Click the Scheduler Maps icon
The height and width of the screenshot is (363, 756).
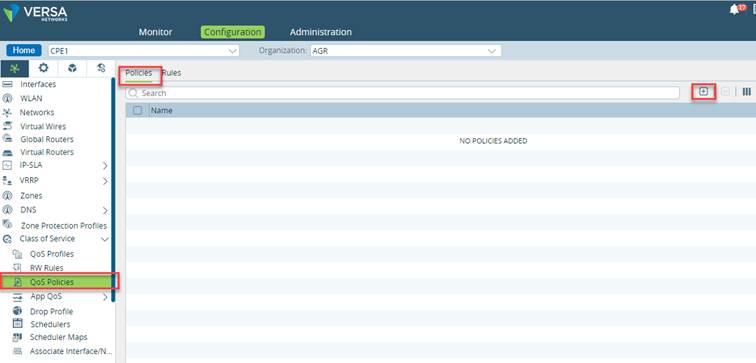tap(17, 337)
